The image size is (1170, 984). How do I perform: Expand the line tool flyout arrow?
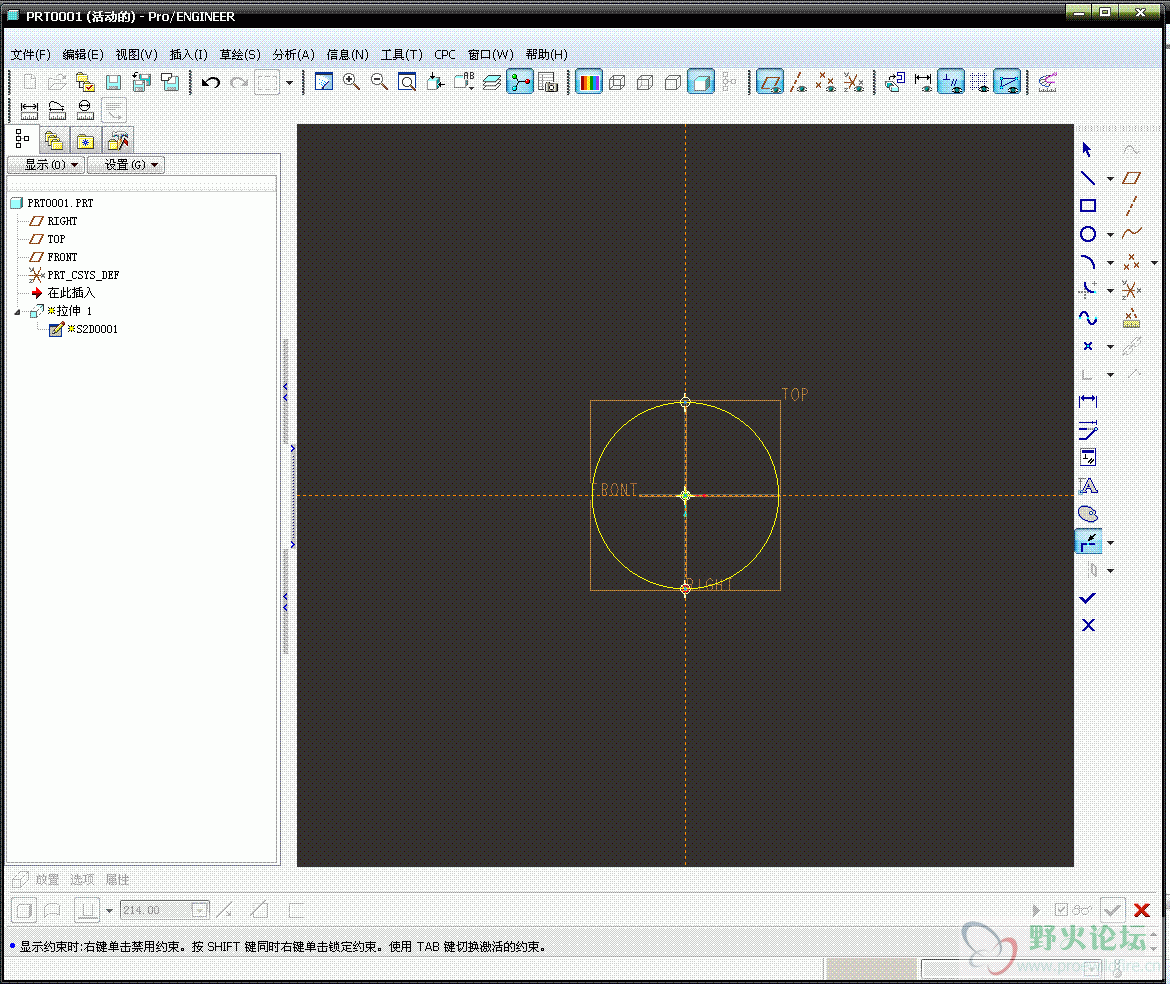1110,179
